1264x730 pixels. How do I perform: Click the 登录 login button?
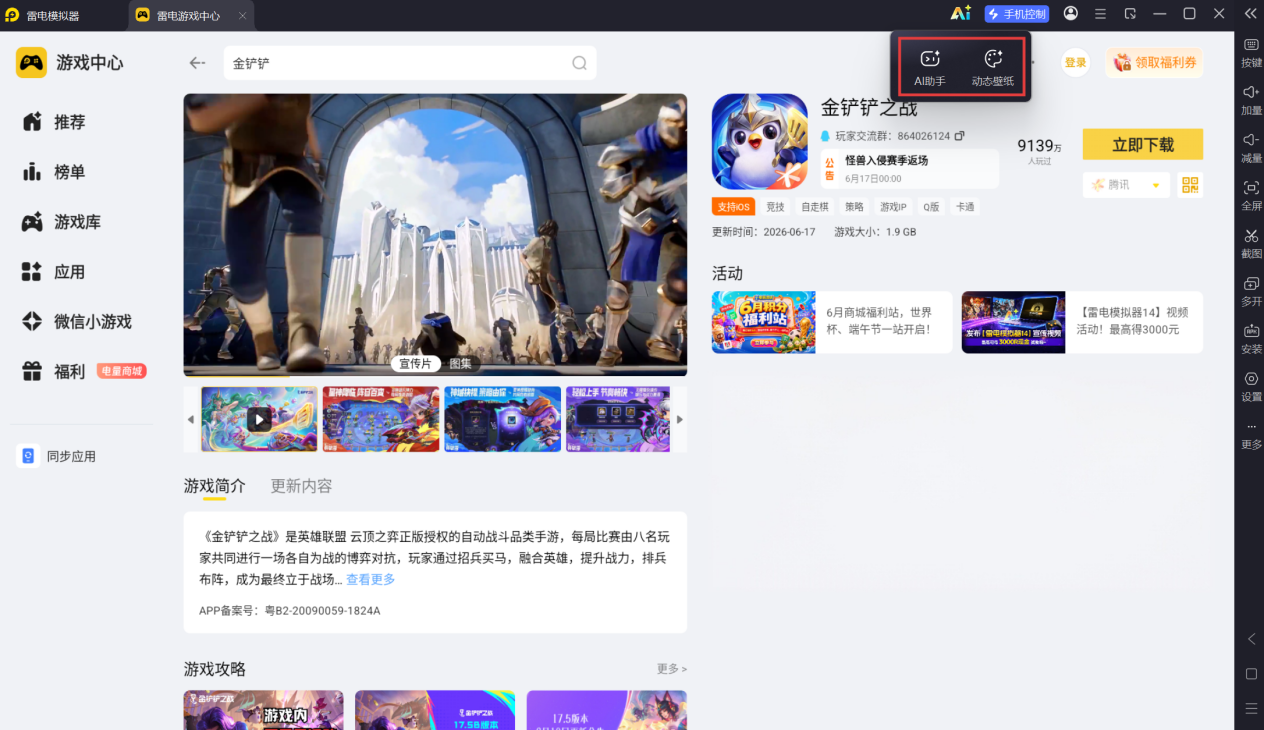point(1075,63)
